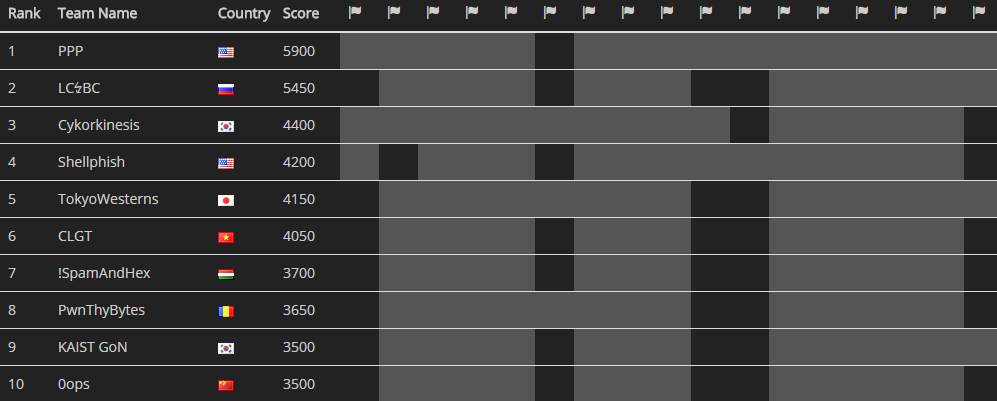Viewport: 997px width, 401px height.
Task: Click the United States flag beside PPP
Action: [226, 52]
